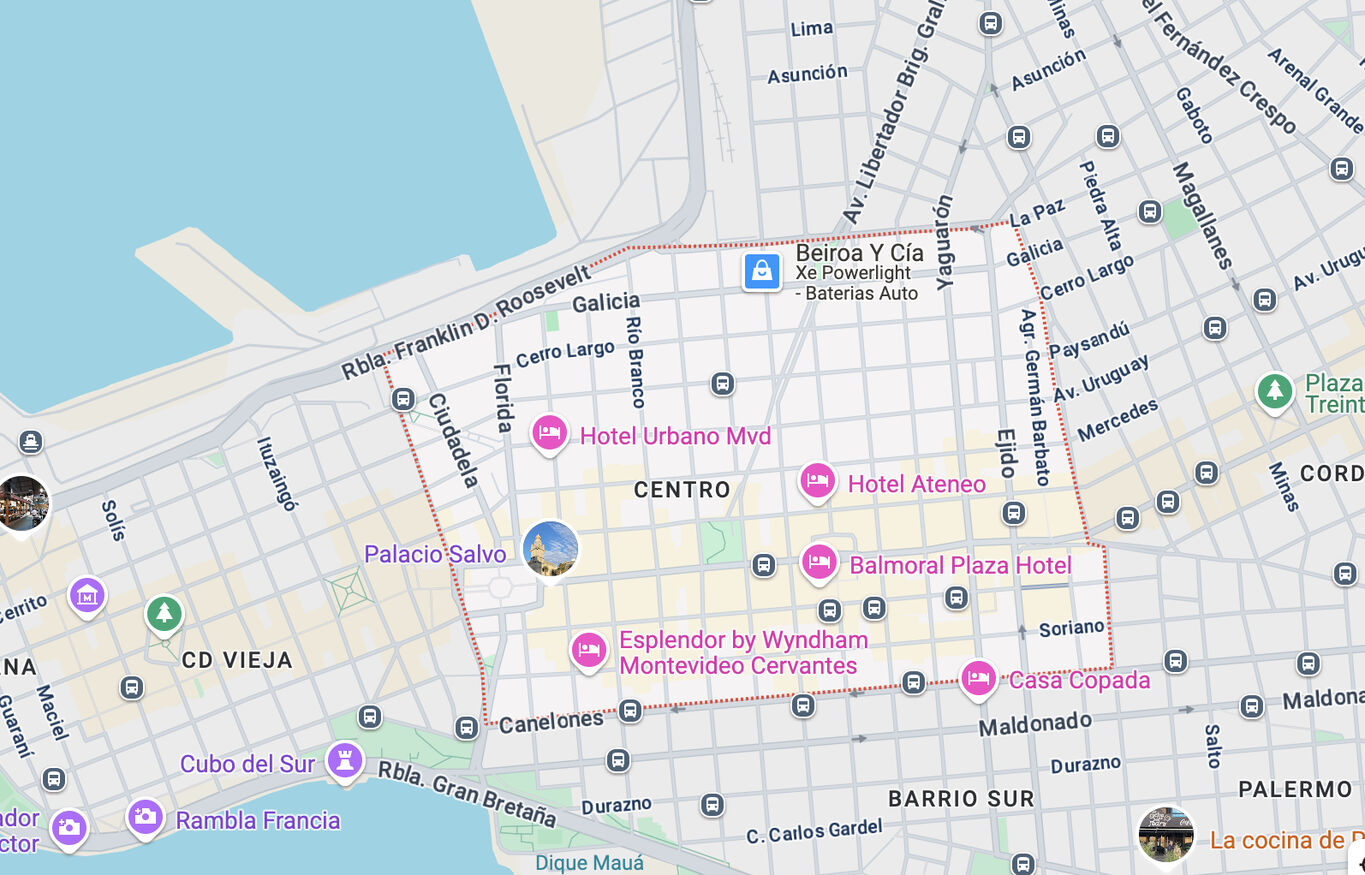Open the La cocina restaurant photo thumbnail
Viewport: 1365px width, 875px height.
[x=1166, y=834]
